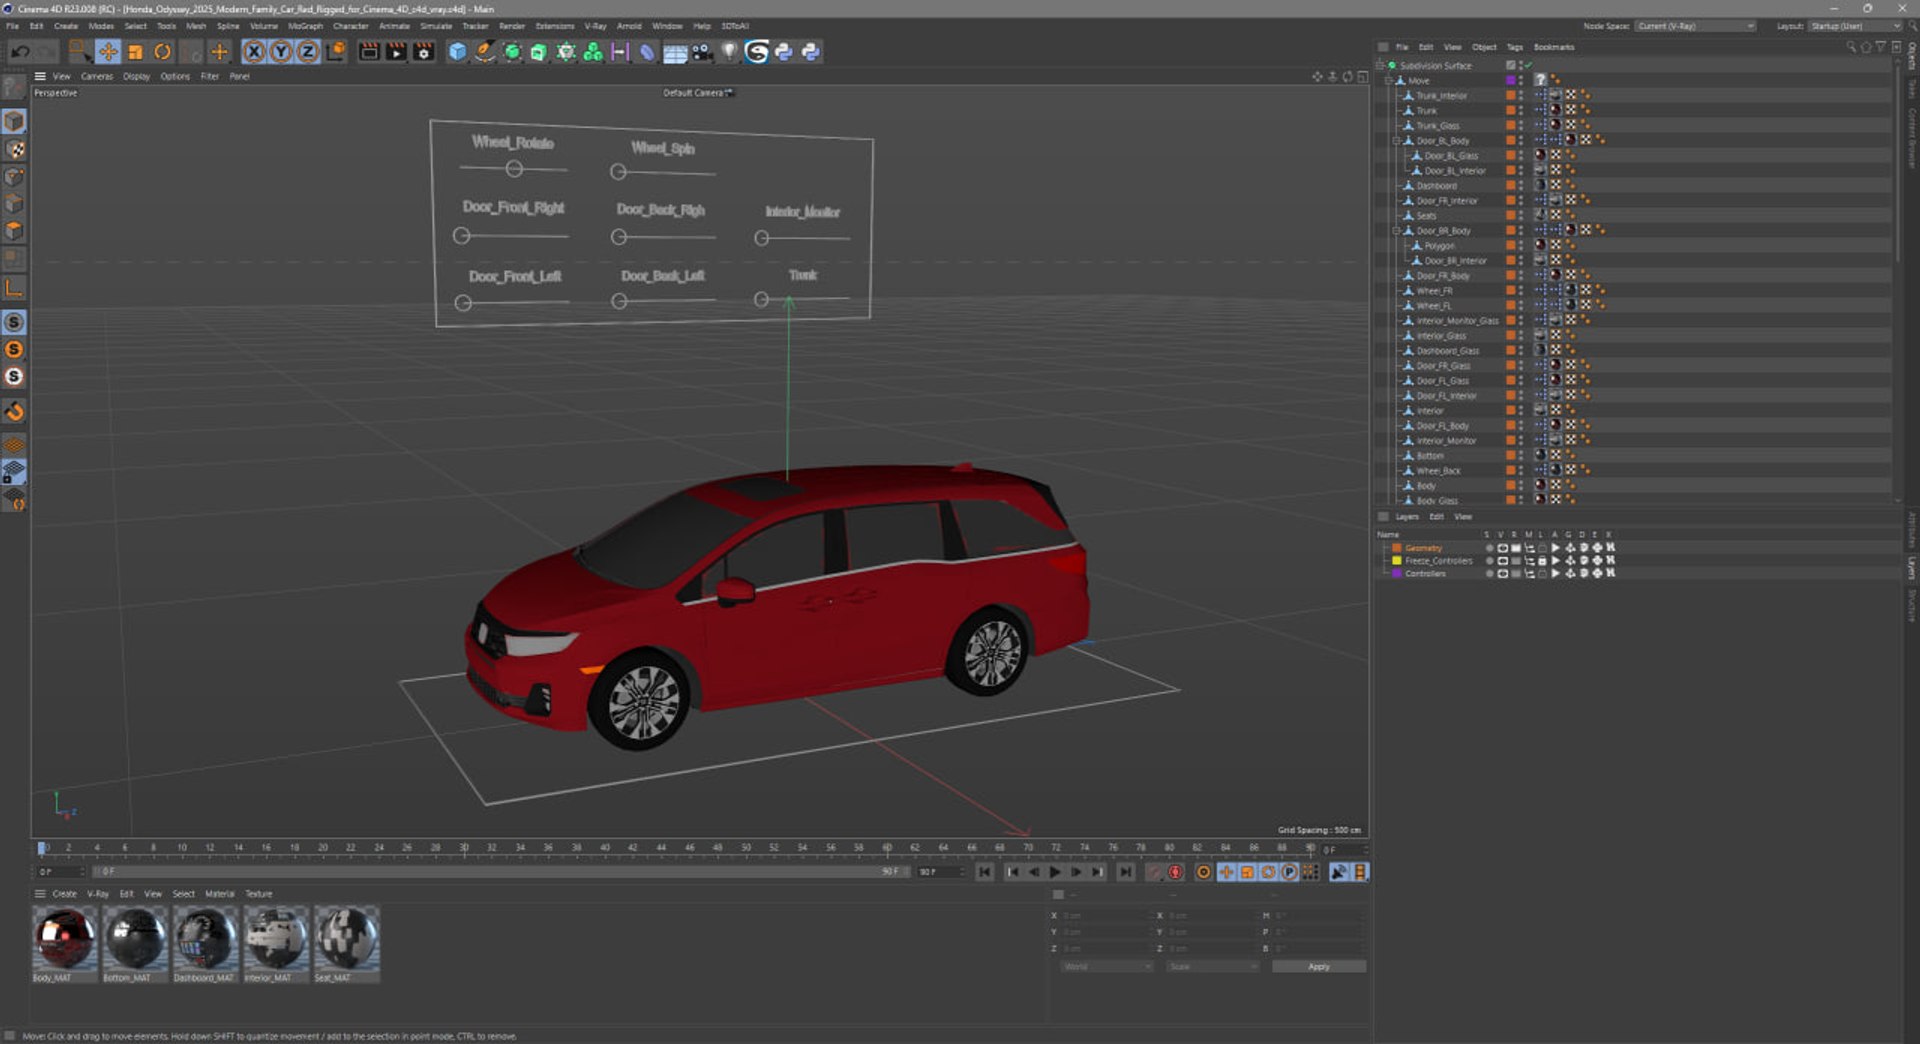The width and height of the screenshot is (1920, 1044).
Task: Open the Texture menu in Material Manager
Action: [x=259, y=894]
